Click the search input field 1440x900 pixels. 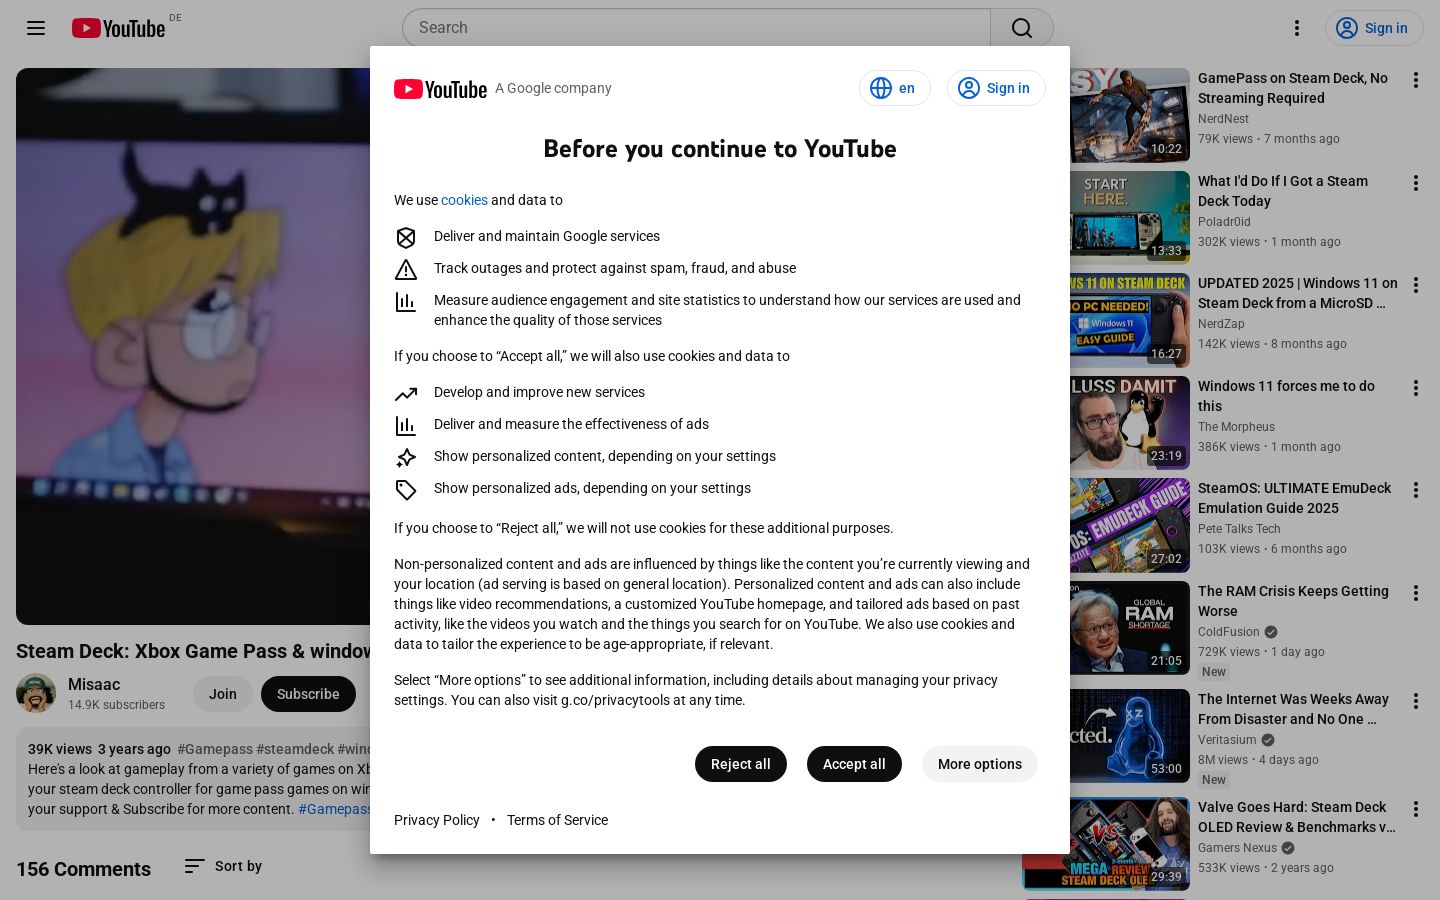click(x=696, y=28)
